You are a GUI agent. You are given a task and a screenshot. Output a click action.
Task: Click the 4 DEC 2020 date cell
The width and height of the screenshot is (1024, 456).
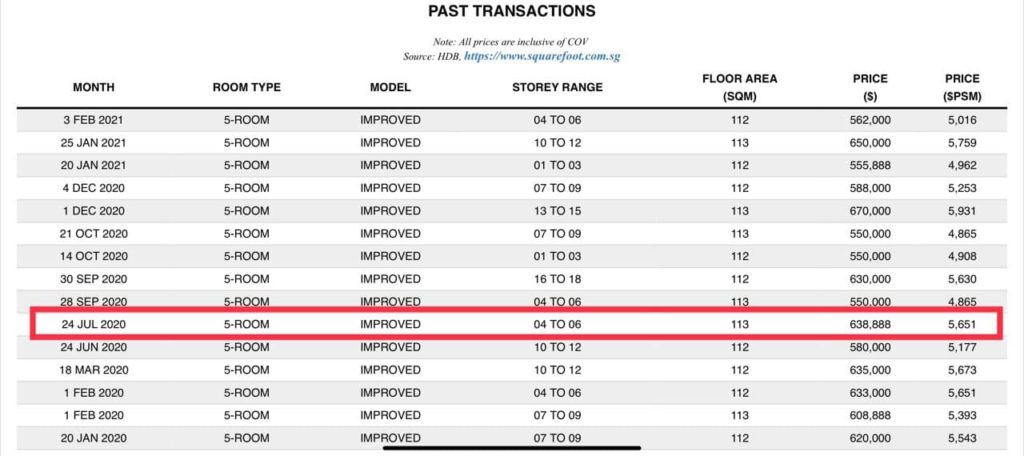click(x=92, y=188)
